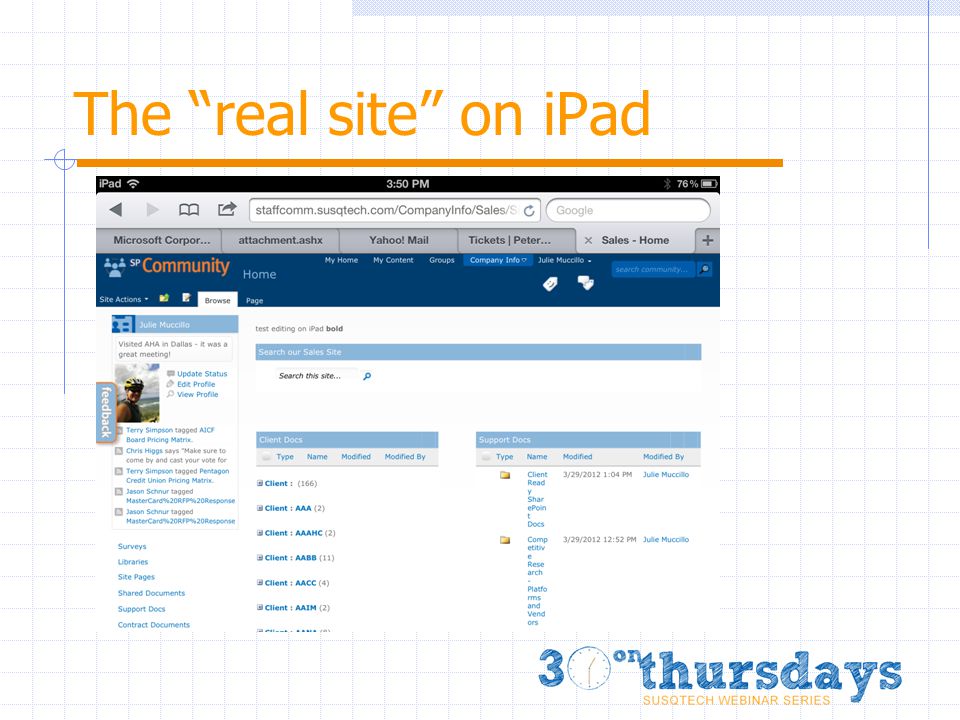
Task: Switch to the attachment.ashx tab
Action: pyautogui.click(x=280, y=241)
